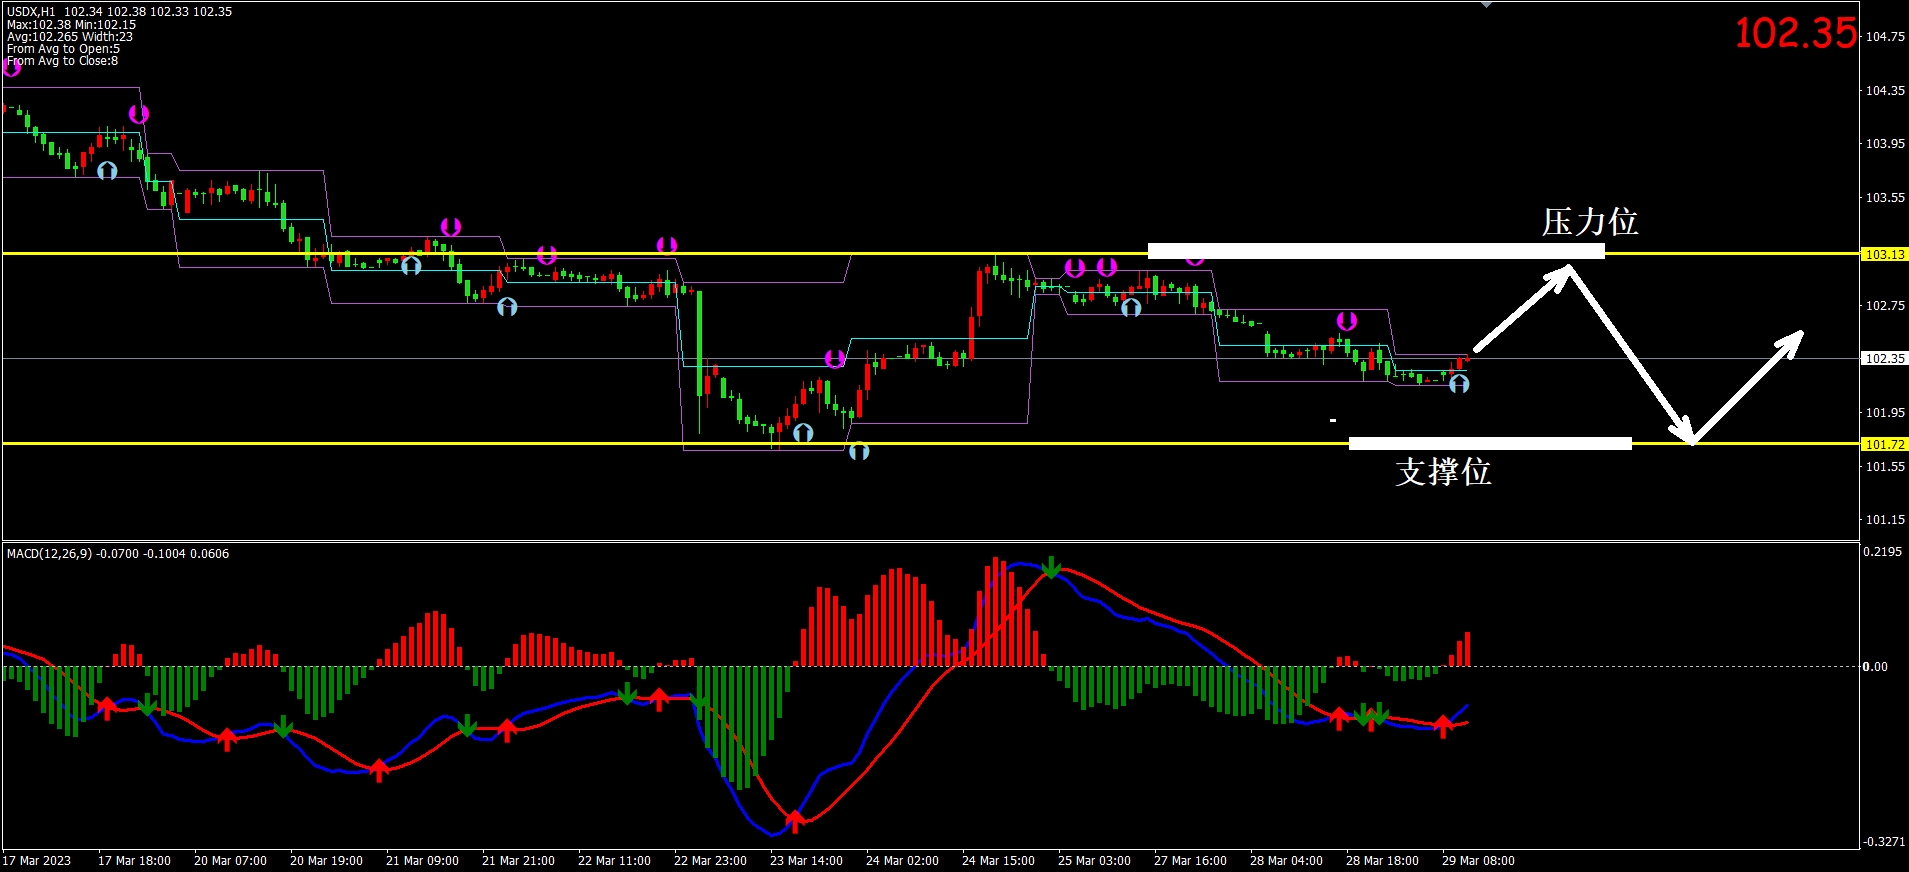Click the chart shift triangle on the top edge
The height and width of the screenshot is (872, 1909).
(x=1486, y=5)
